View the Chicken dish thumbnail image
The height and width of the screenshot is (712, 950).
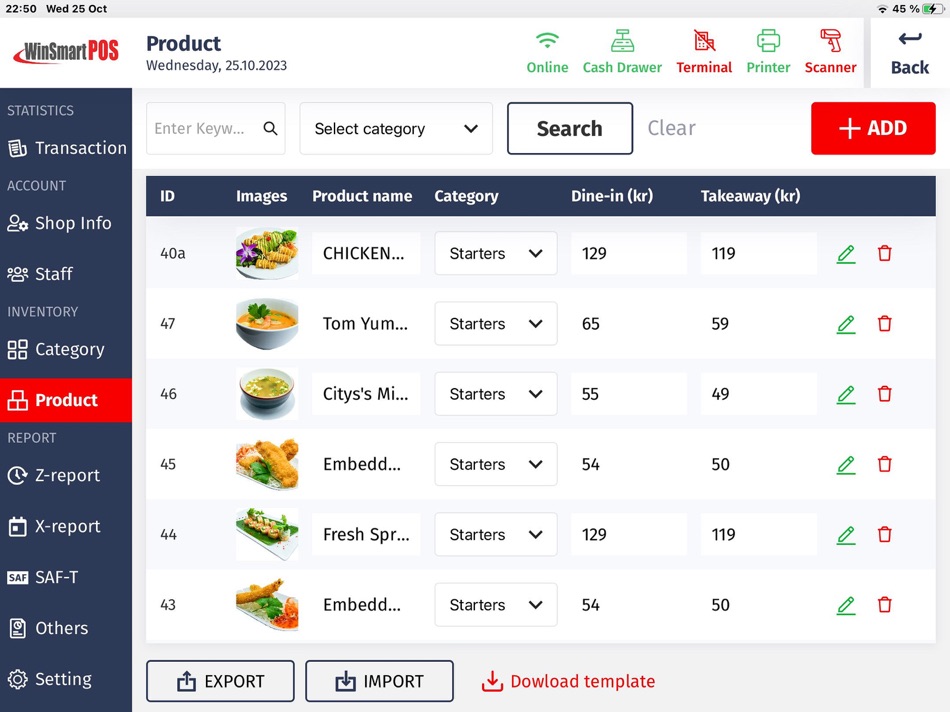[x=266, y=253]
